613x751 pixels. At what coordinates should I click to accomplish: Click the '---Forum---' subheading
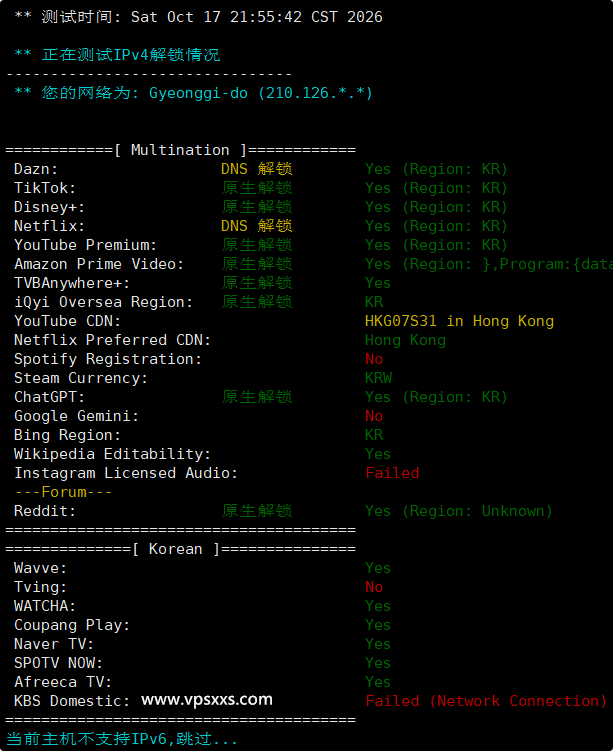tap(63, 492)
